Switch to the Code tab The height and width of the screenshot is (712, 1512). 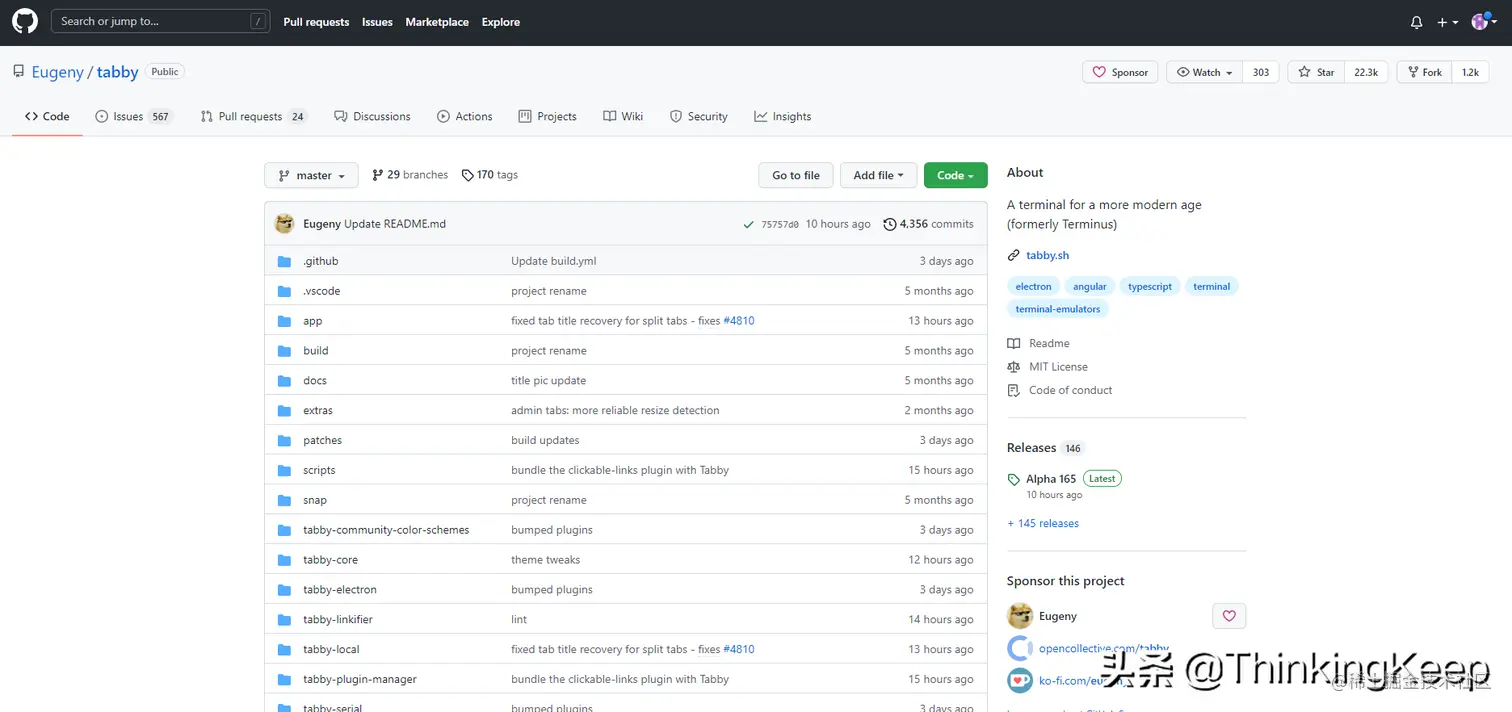coord(47,116)
